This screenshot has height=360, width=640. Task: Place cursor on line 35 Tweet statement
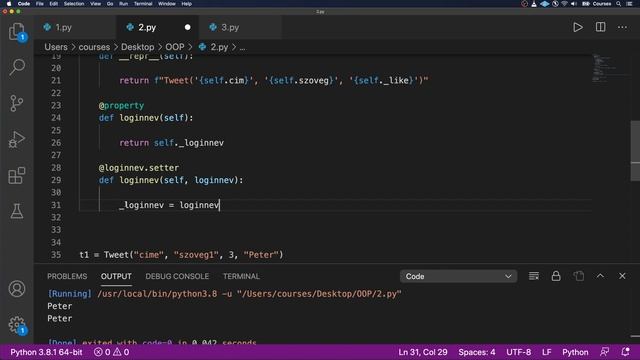pyautogui.click(x=181, y=255)
